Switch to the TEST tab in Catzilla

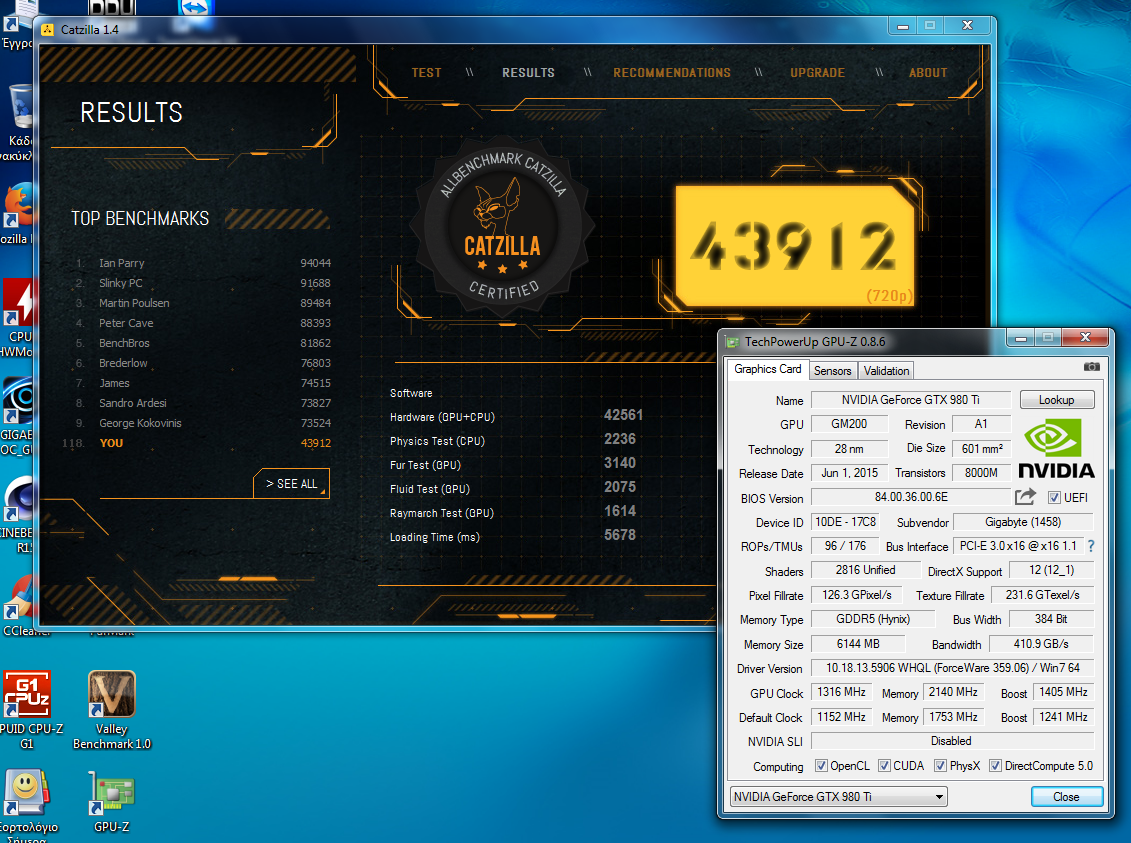426,73
